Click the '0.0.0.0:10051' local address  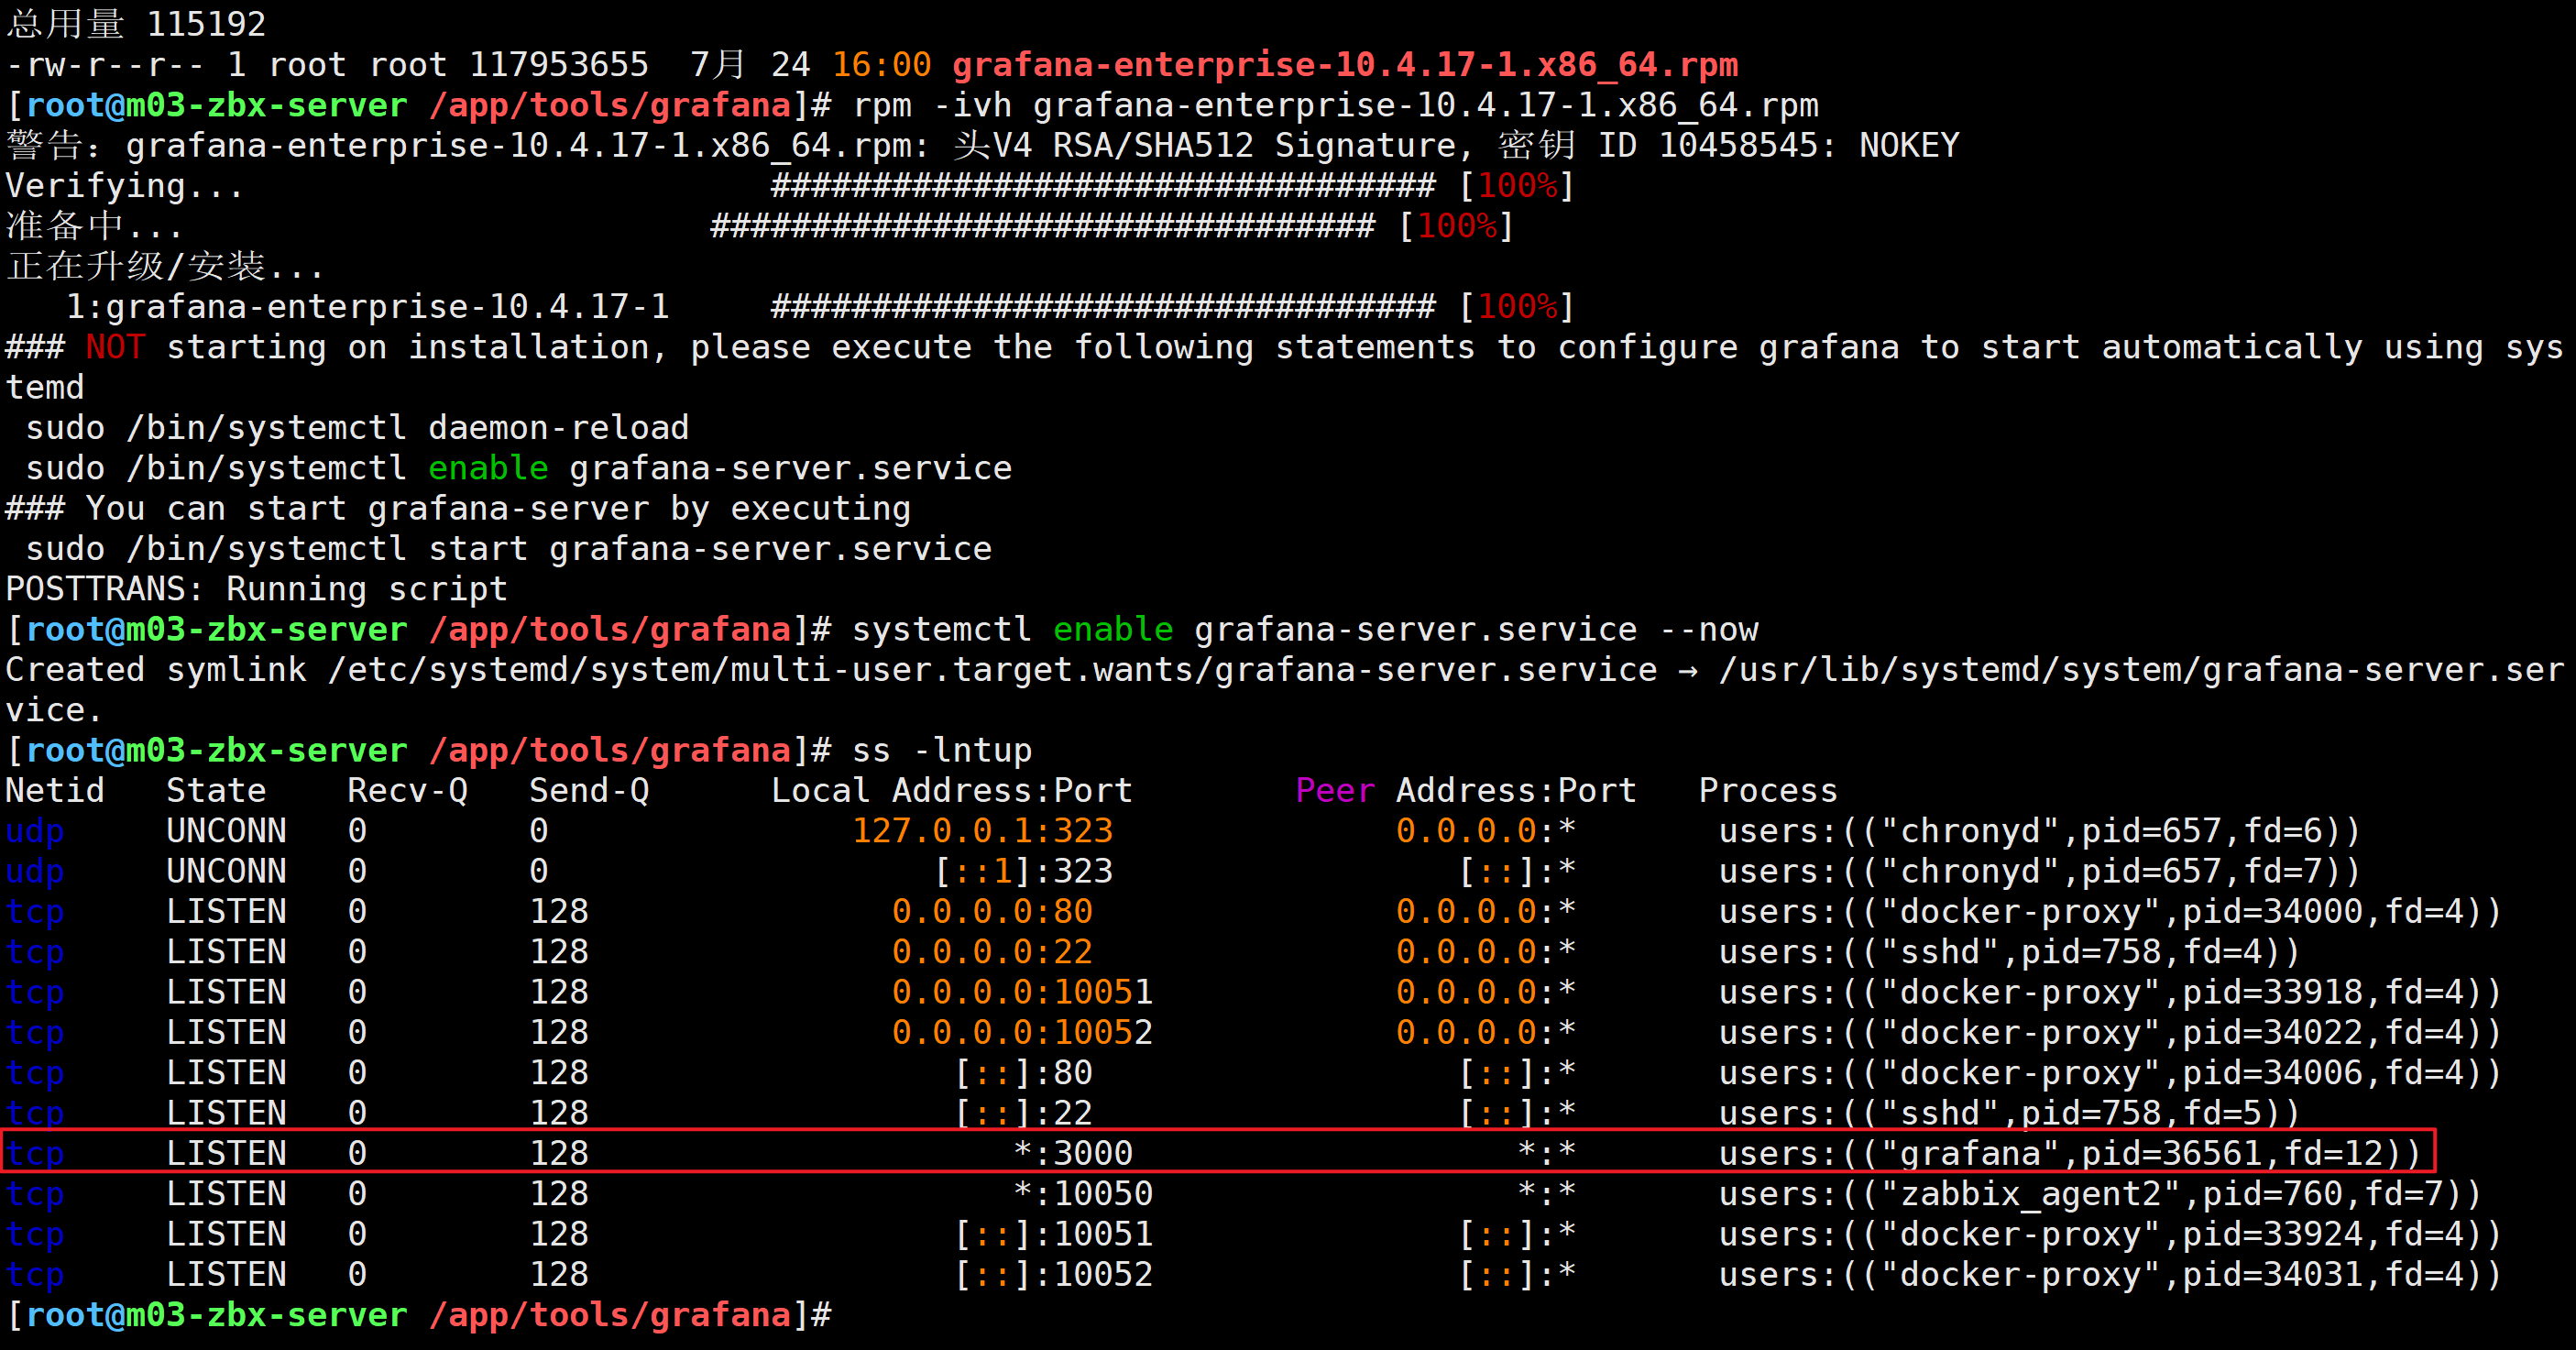[x=1022, y=992]
